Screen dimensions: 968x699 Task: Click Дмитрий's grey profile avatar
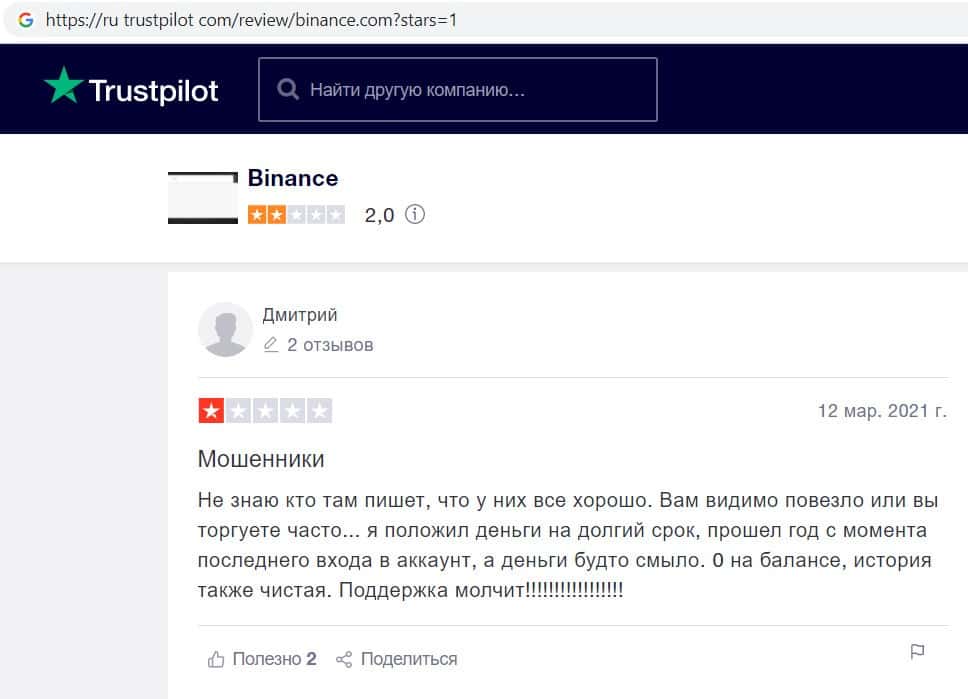click(225, 329)
